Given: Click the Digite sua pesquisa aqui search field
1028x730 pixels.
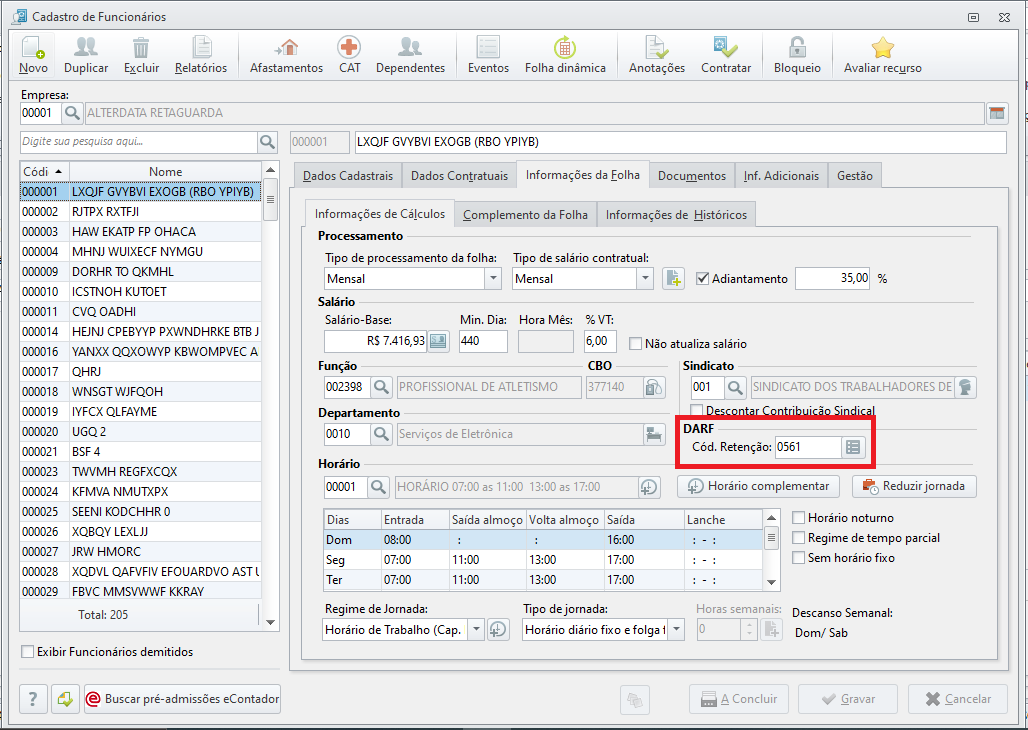Looking at the screenshot, I should tap(139, 142).
